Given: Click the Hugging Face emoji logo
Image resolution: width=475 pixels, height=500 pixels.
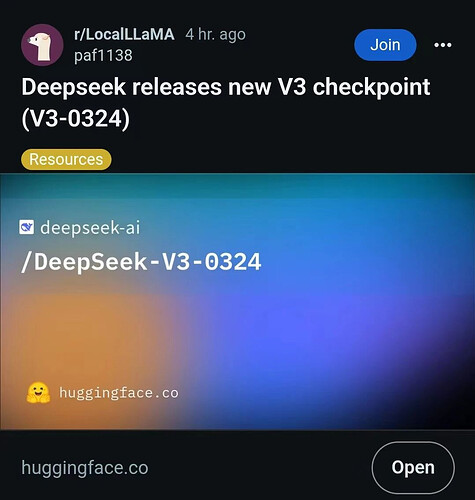Looking at the screenshot, I should click(x=38, y=393).
